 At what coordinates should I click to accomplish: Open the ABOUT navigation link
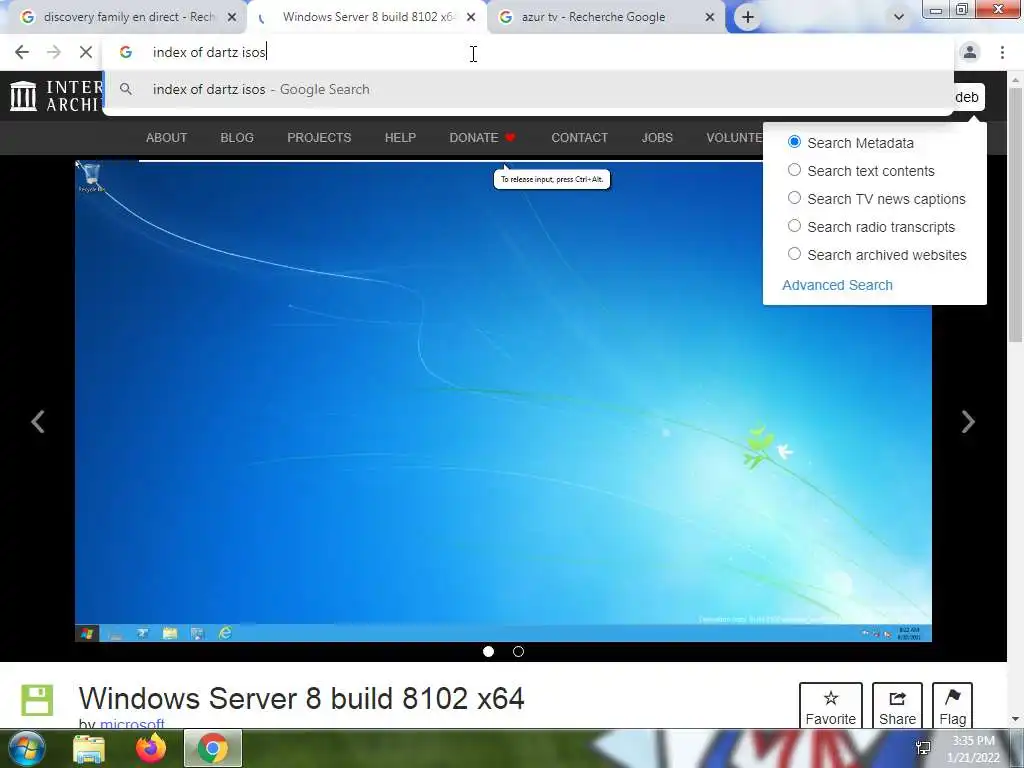pyautogui.click(x=167, y=138)
